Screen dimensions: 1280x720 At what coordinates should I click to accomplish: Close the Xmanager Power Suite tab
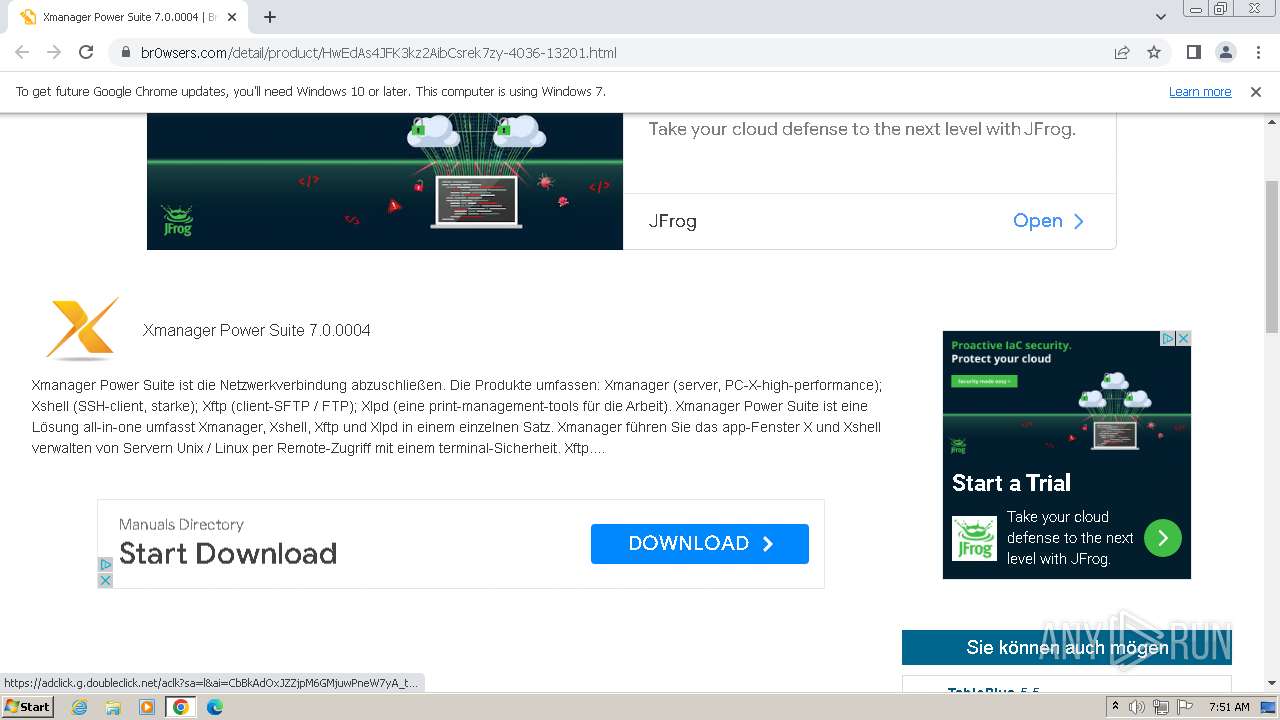231,17
